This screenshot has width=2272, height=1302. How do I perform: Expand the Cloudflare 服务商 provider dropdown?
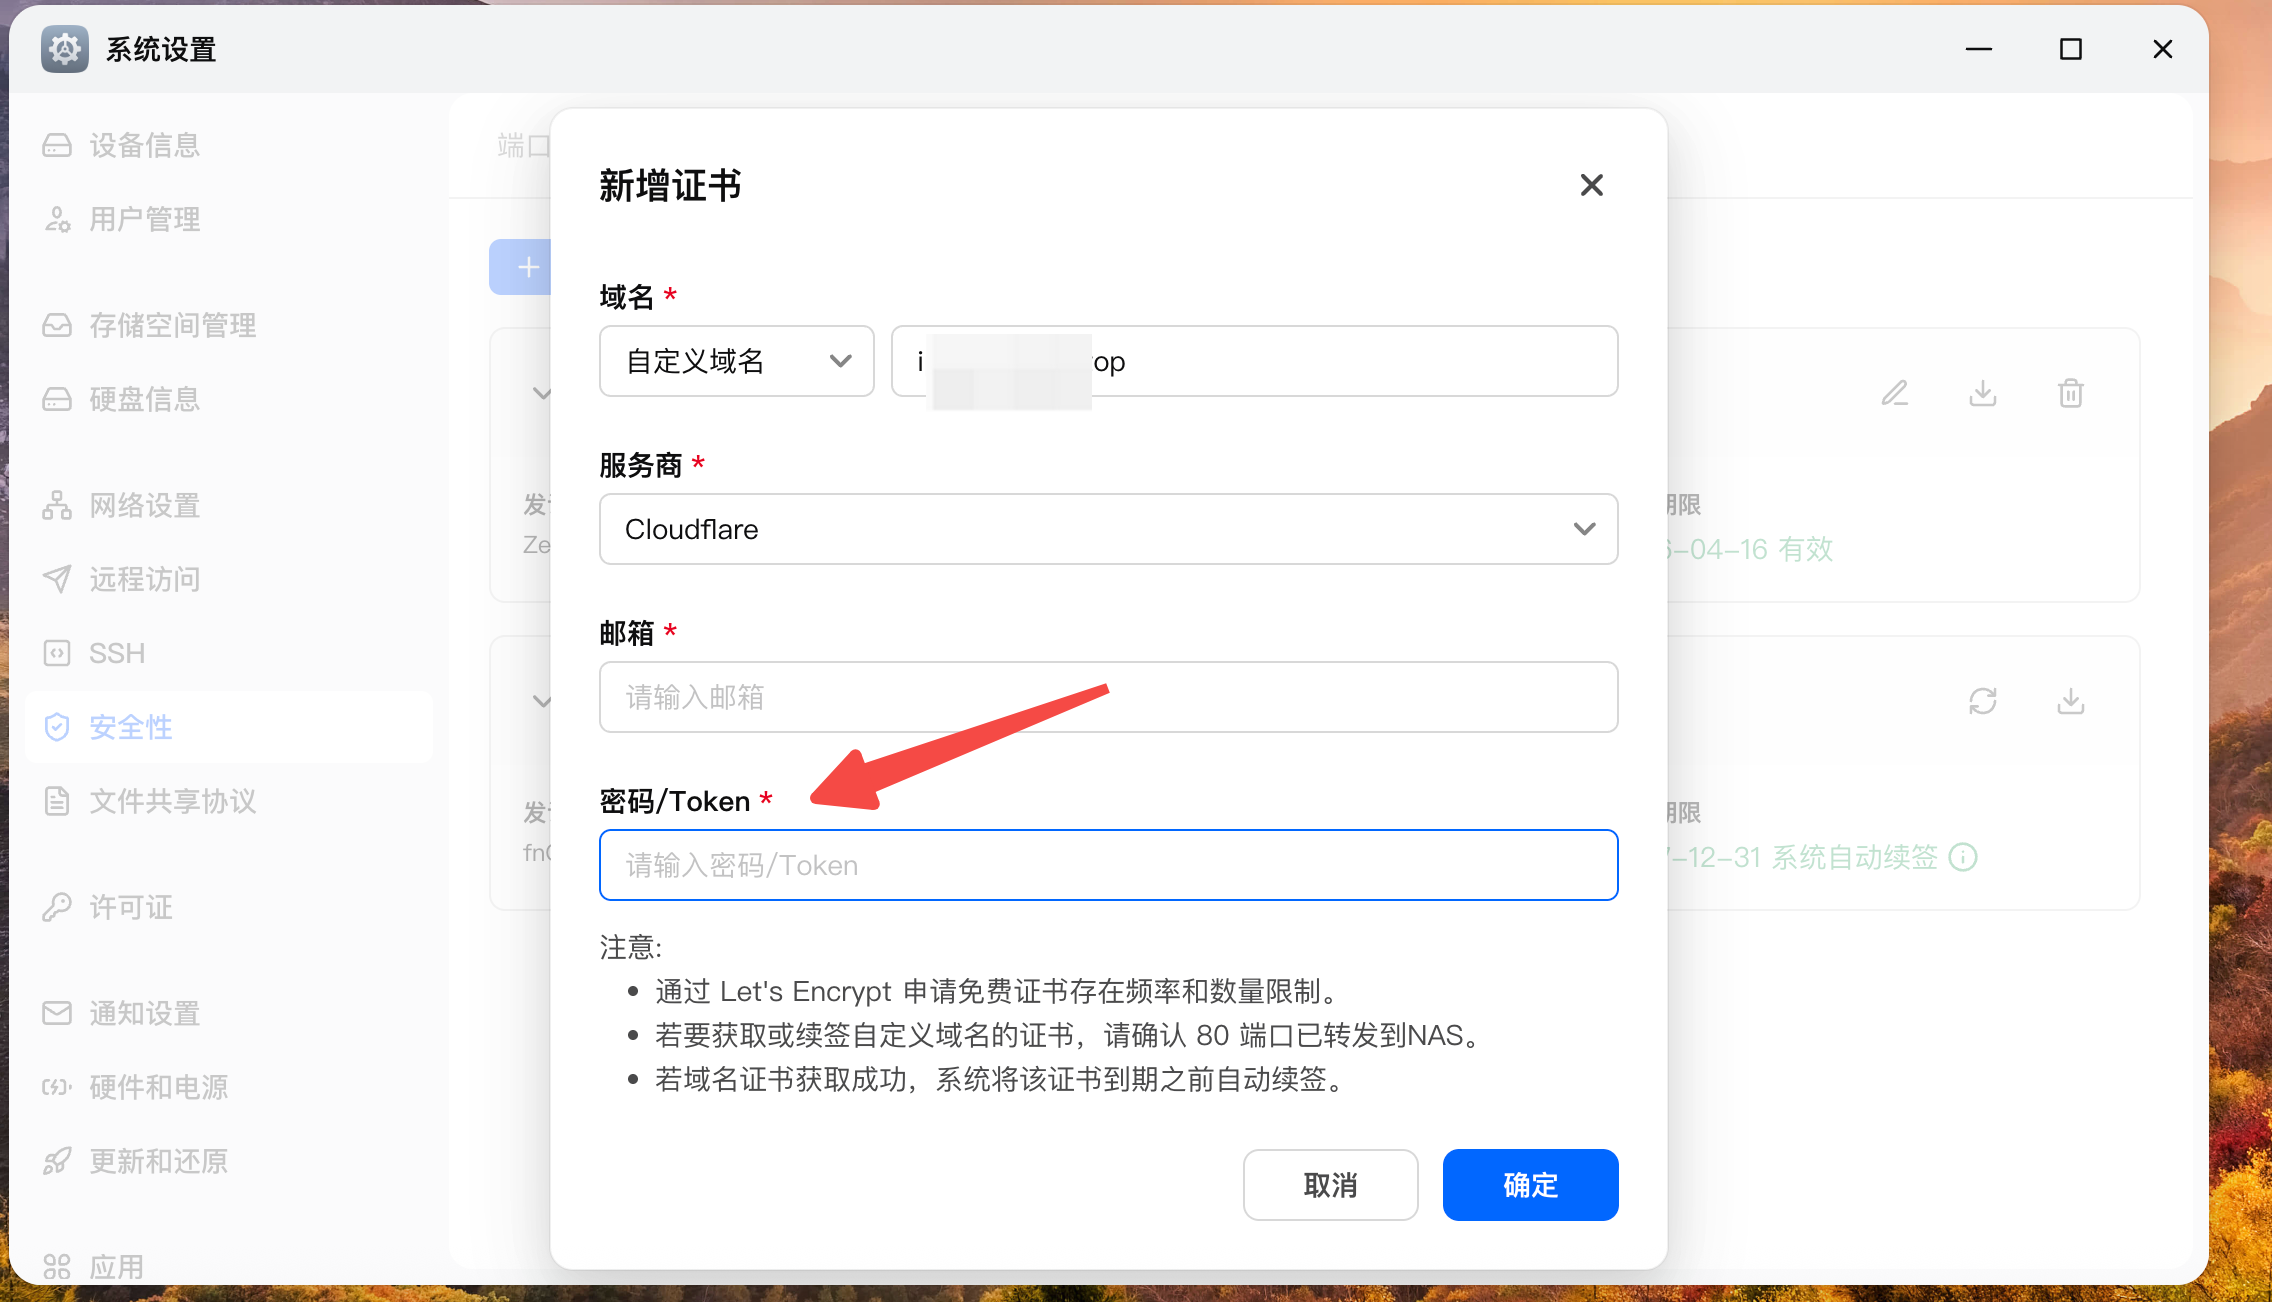point(1108,529)
